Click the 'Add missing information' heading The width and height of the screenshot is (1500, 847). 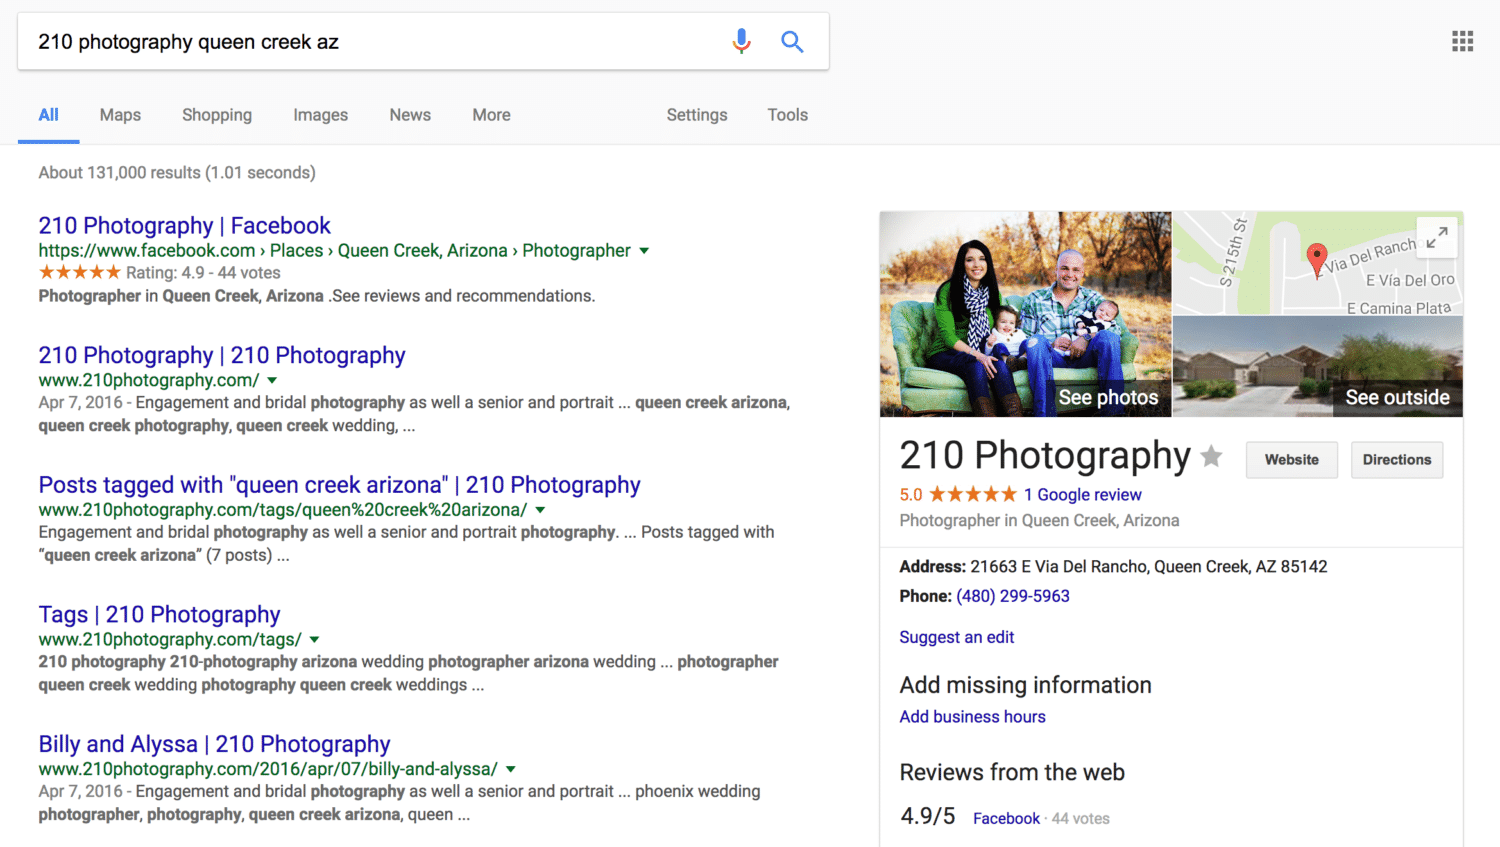[x=1025, y=685]
